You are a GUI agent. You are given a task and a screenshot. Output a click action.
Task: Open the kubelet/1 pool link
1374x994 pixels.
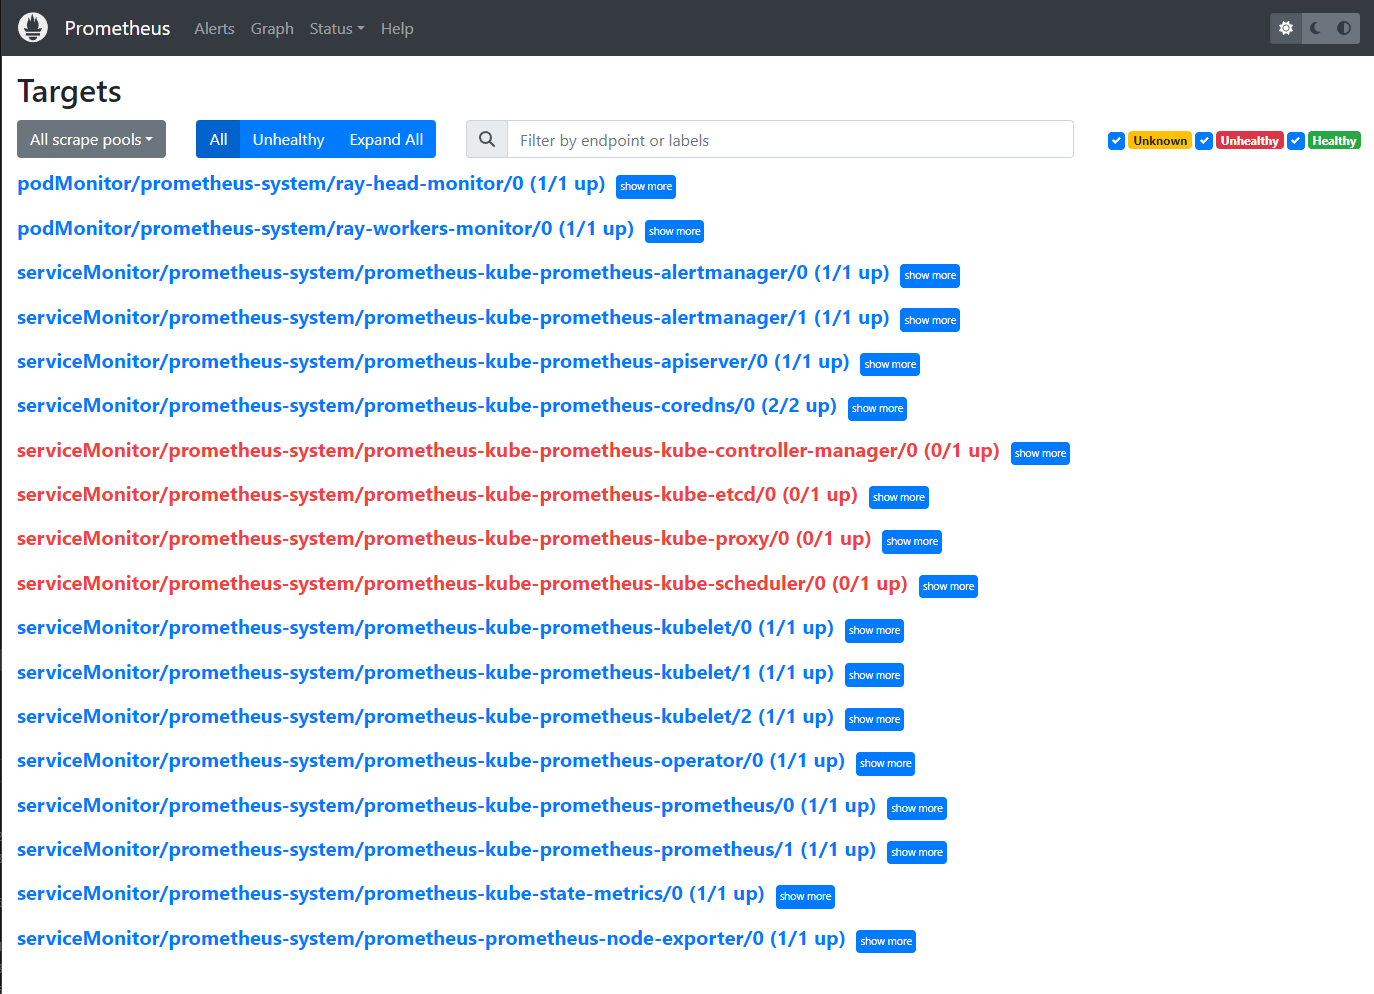425,673
